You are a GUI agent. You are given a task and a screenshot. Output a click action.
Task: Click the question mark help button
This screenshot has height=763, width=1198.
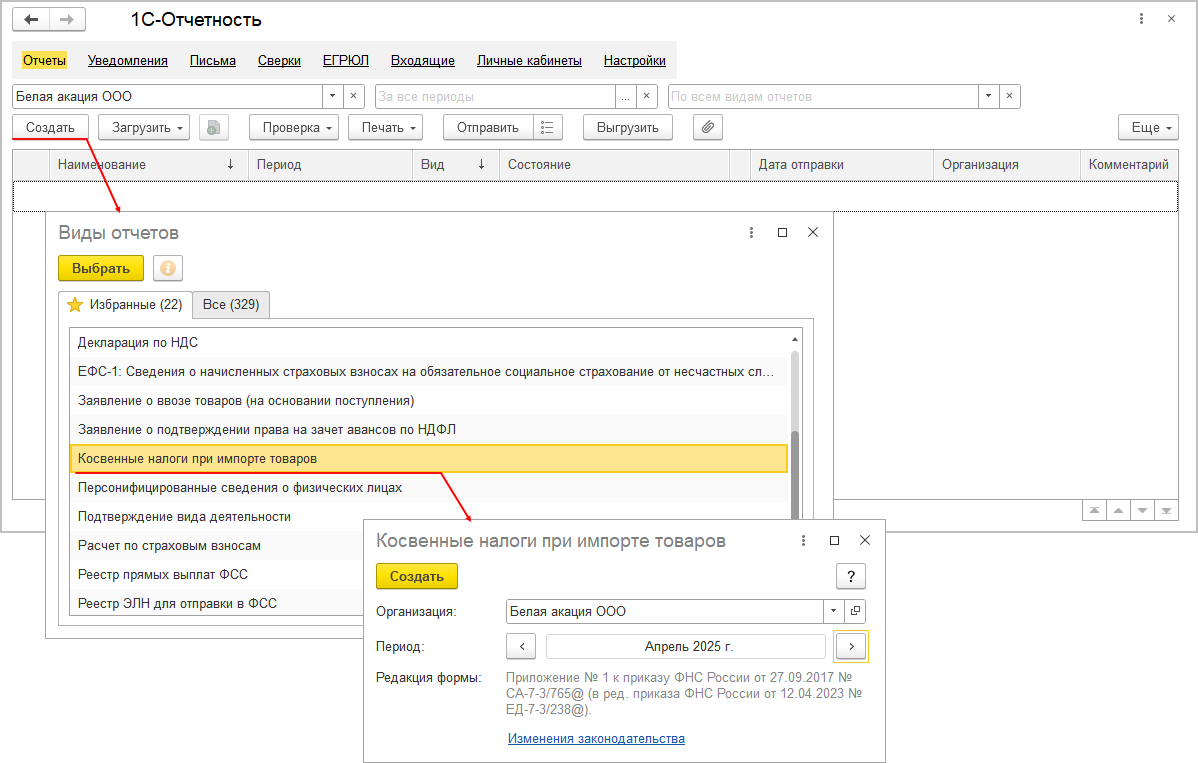(x=851, y=577)
